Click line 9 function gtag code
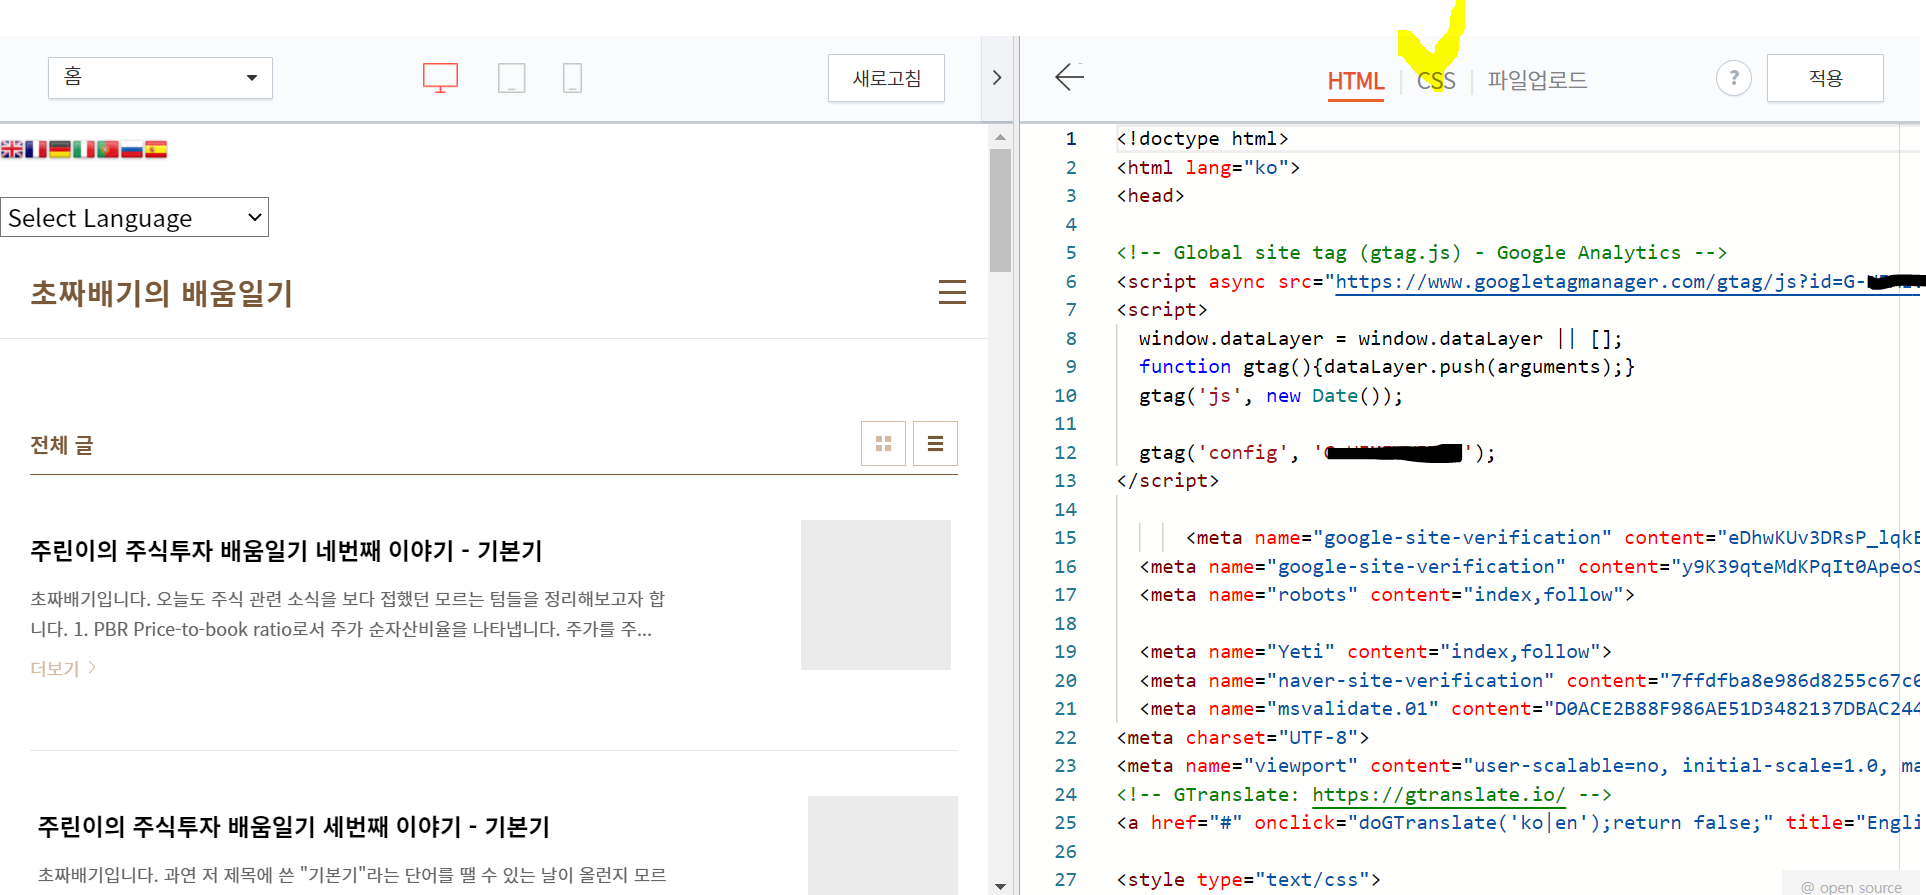 pos(1387,367)
